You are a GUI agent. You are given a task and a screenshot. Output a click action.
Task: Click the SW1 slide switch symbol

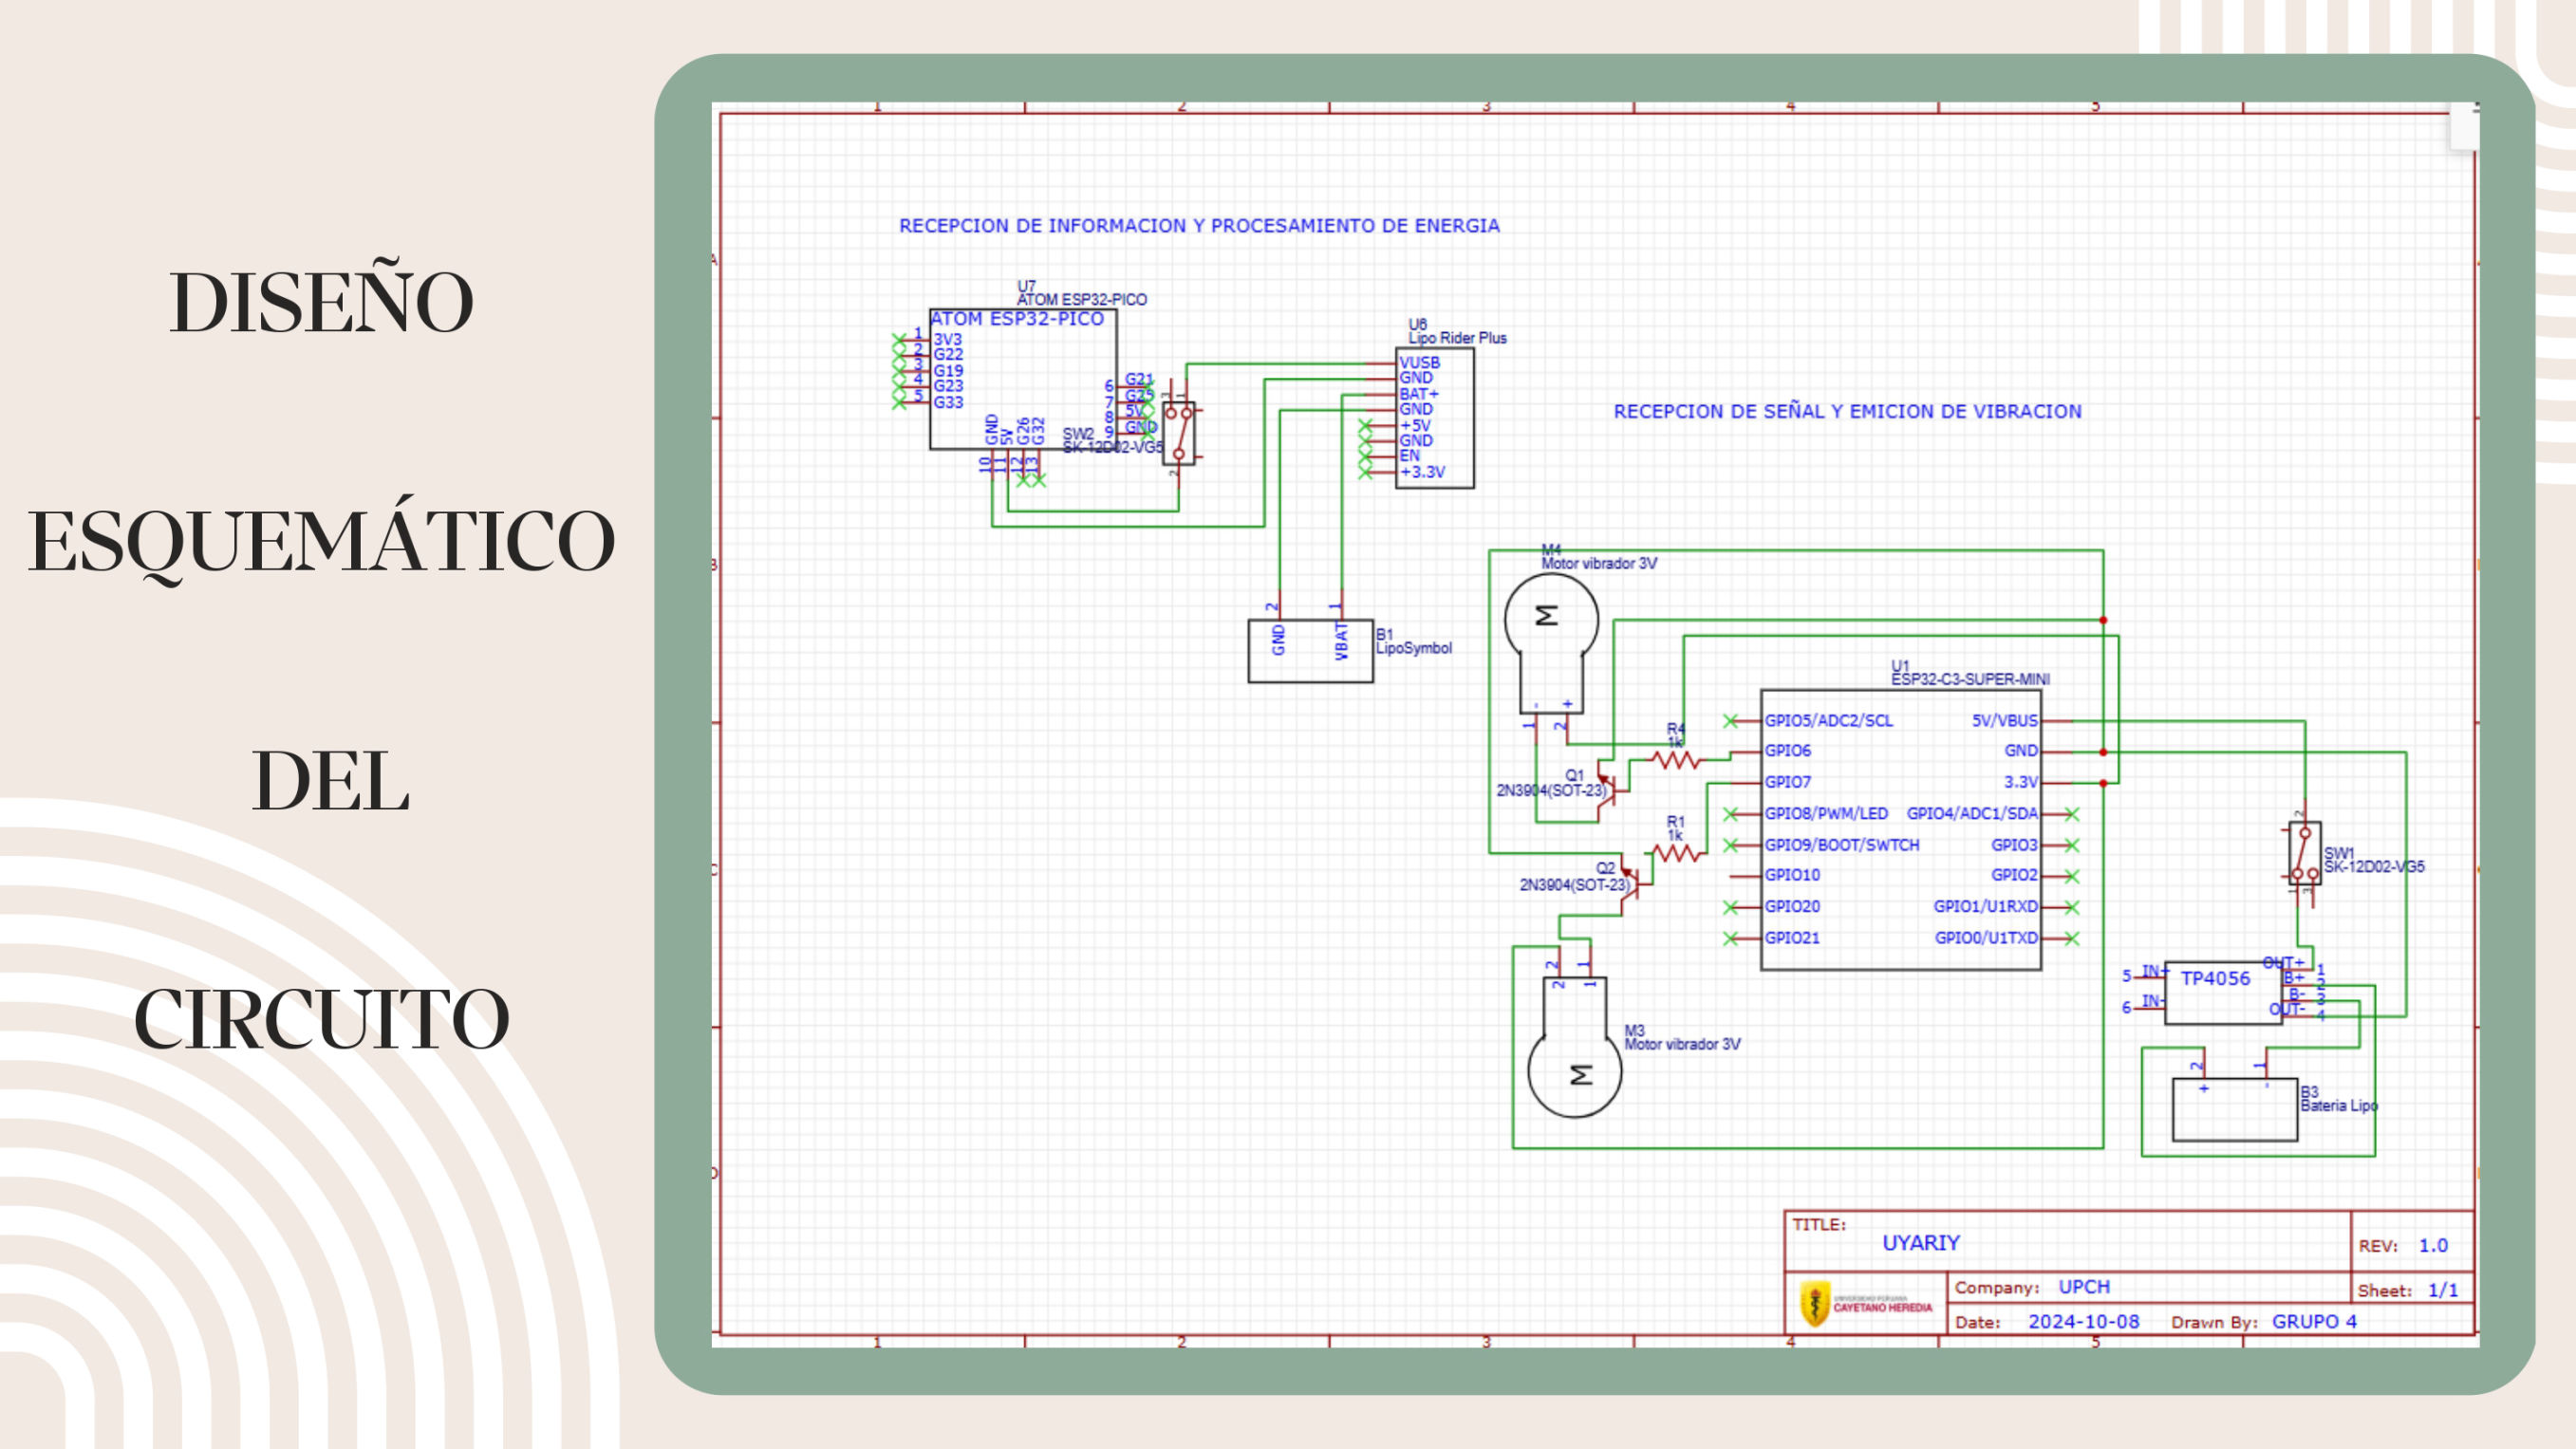pos(2304,853)
